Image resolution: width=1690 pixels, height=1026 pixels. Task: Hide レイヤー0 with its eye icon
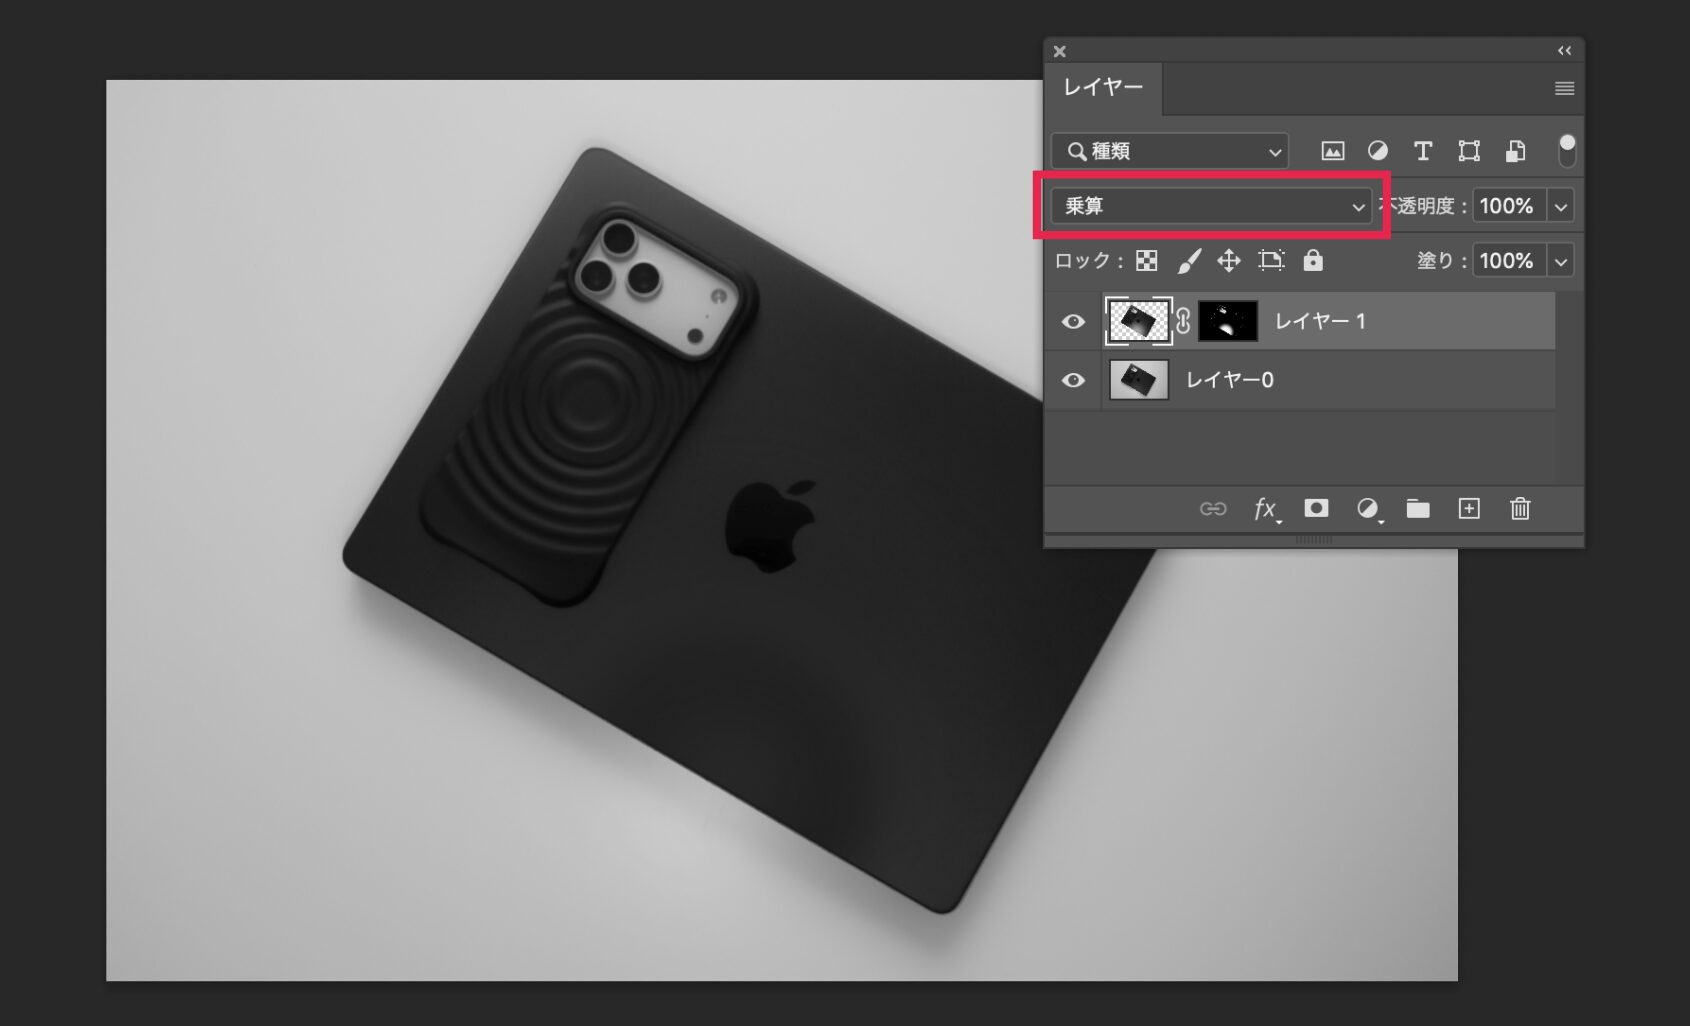click(1073, 380)
